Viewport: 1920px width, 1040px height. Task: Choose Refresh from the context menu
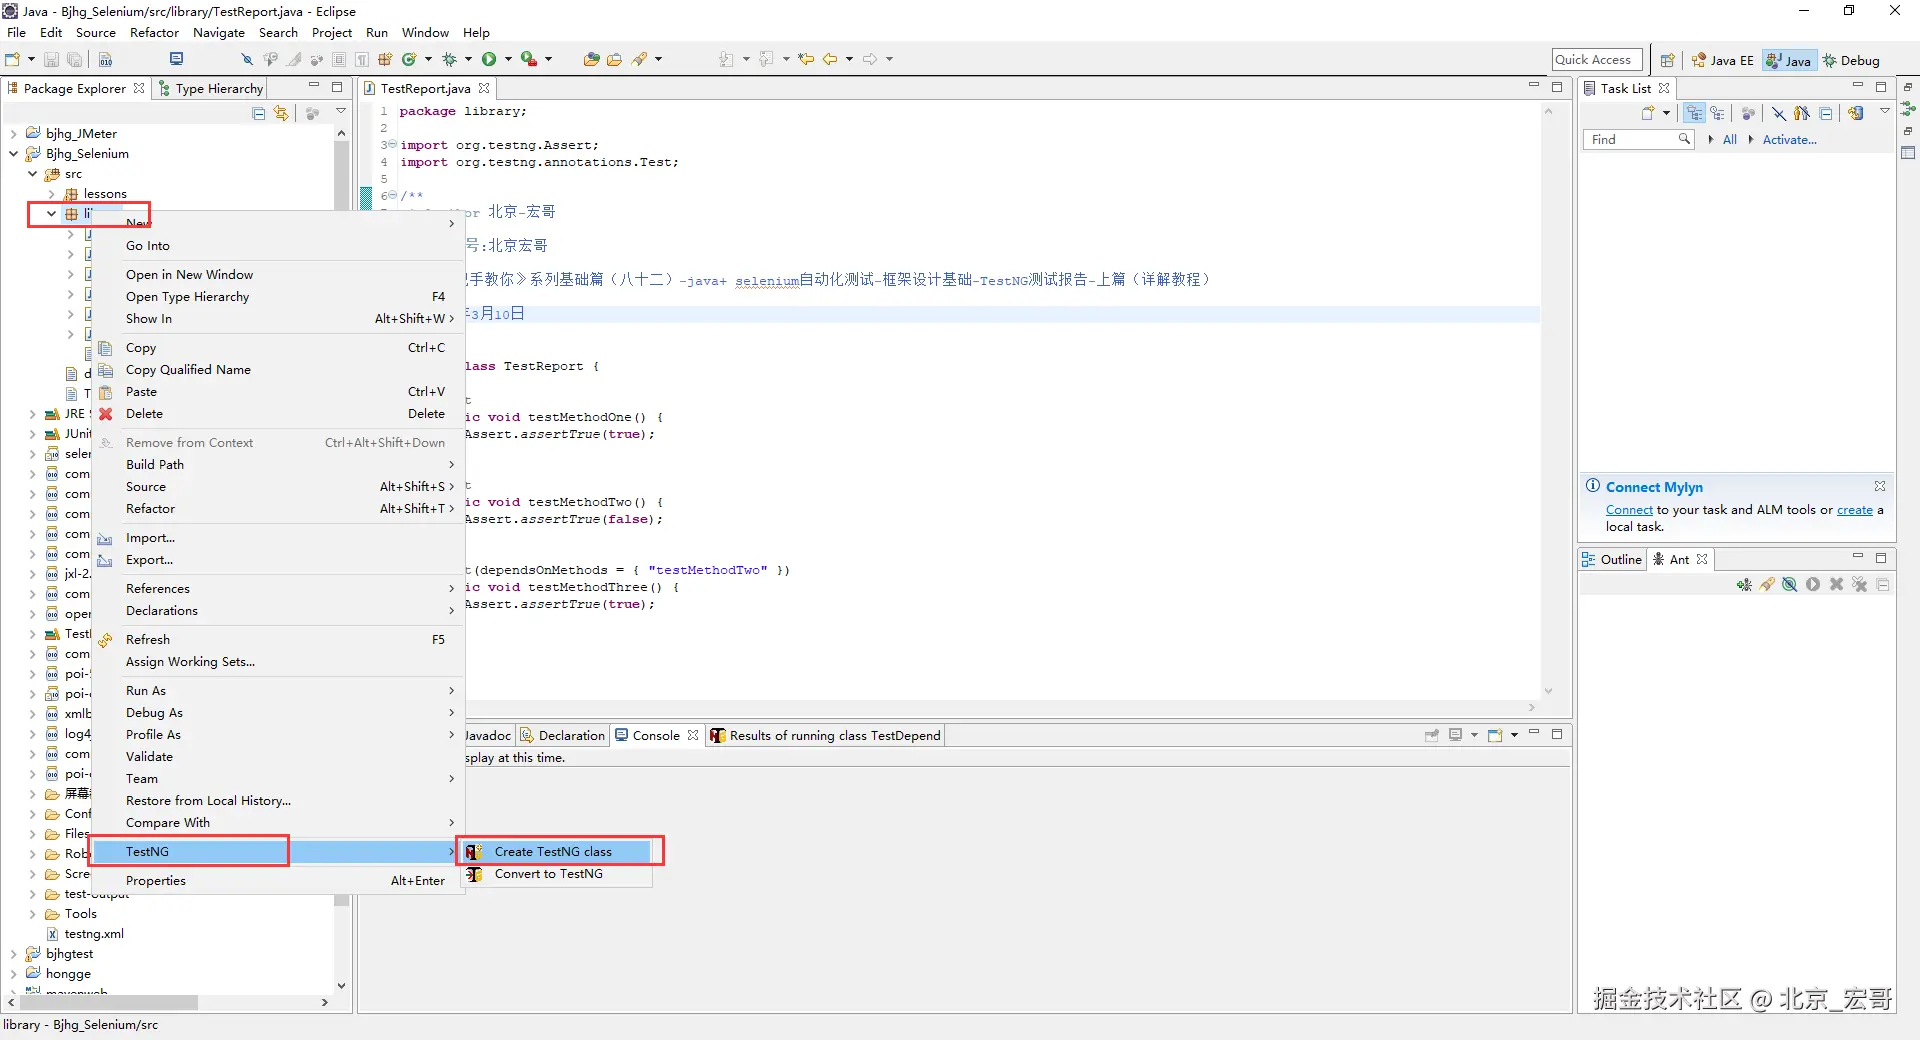point(278,640)
